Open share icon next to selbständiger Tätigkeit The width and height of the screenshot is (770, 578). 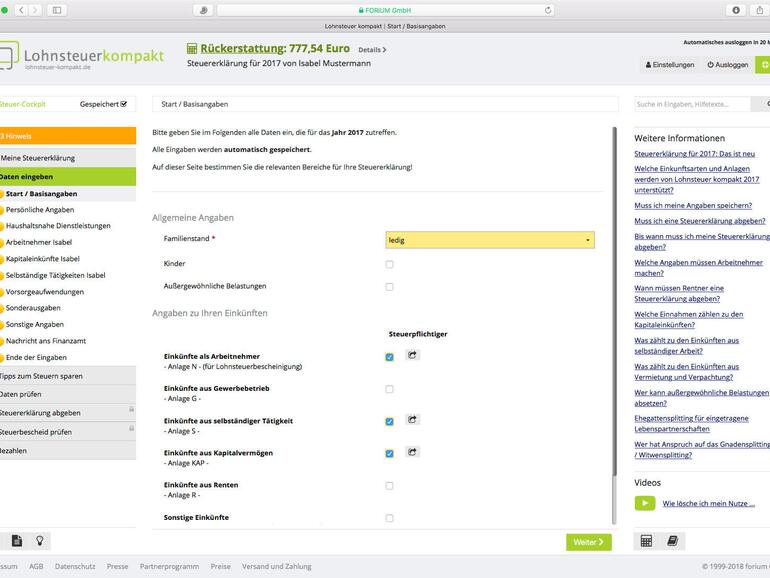click(412, 419)
